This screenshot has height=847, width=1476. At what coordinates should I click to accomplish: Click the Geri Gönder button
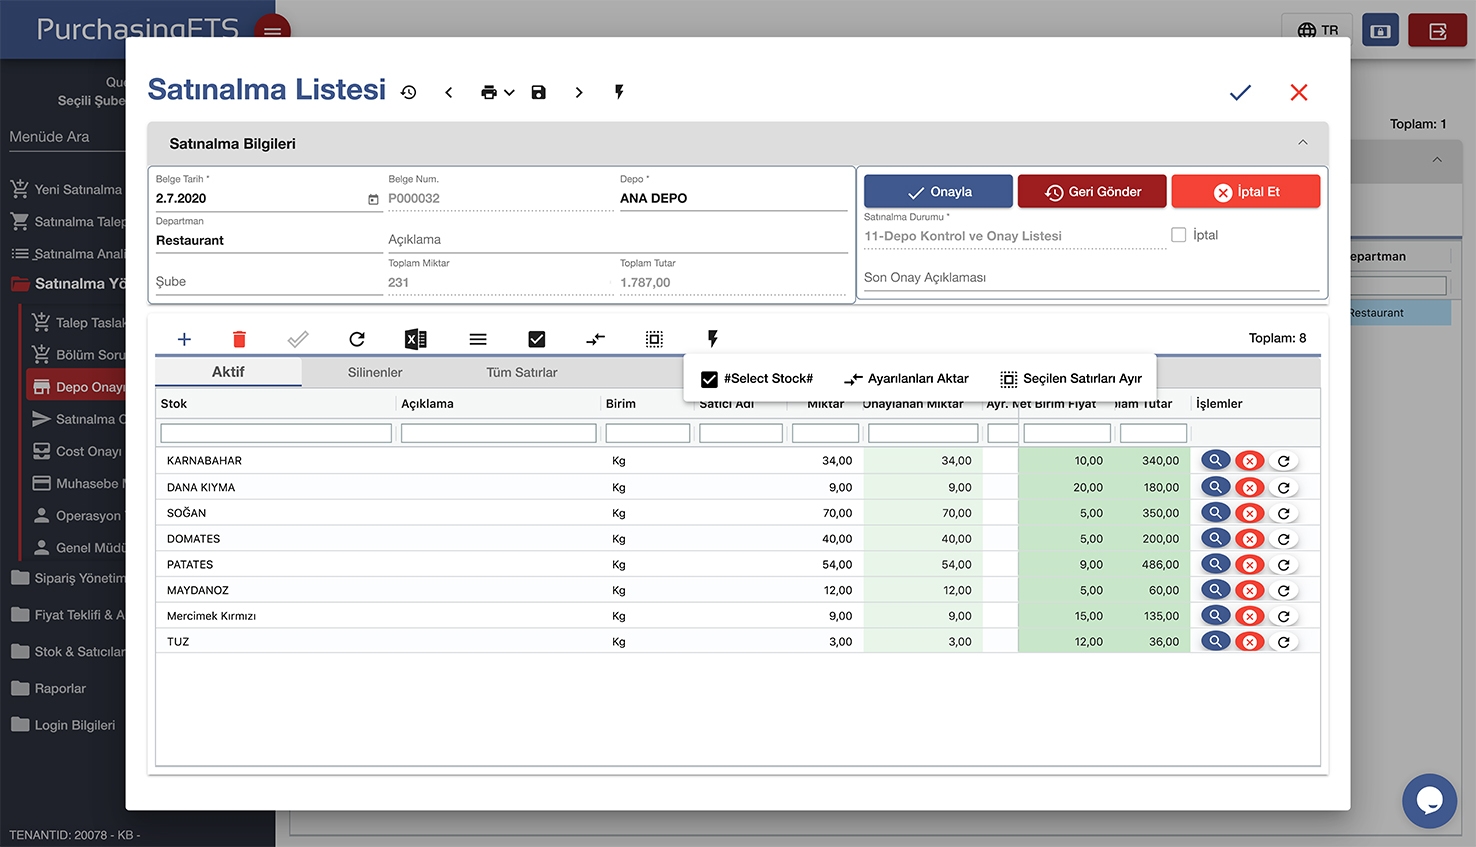pos(1092,191)
